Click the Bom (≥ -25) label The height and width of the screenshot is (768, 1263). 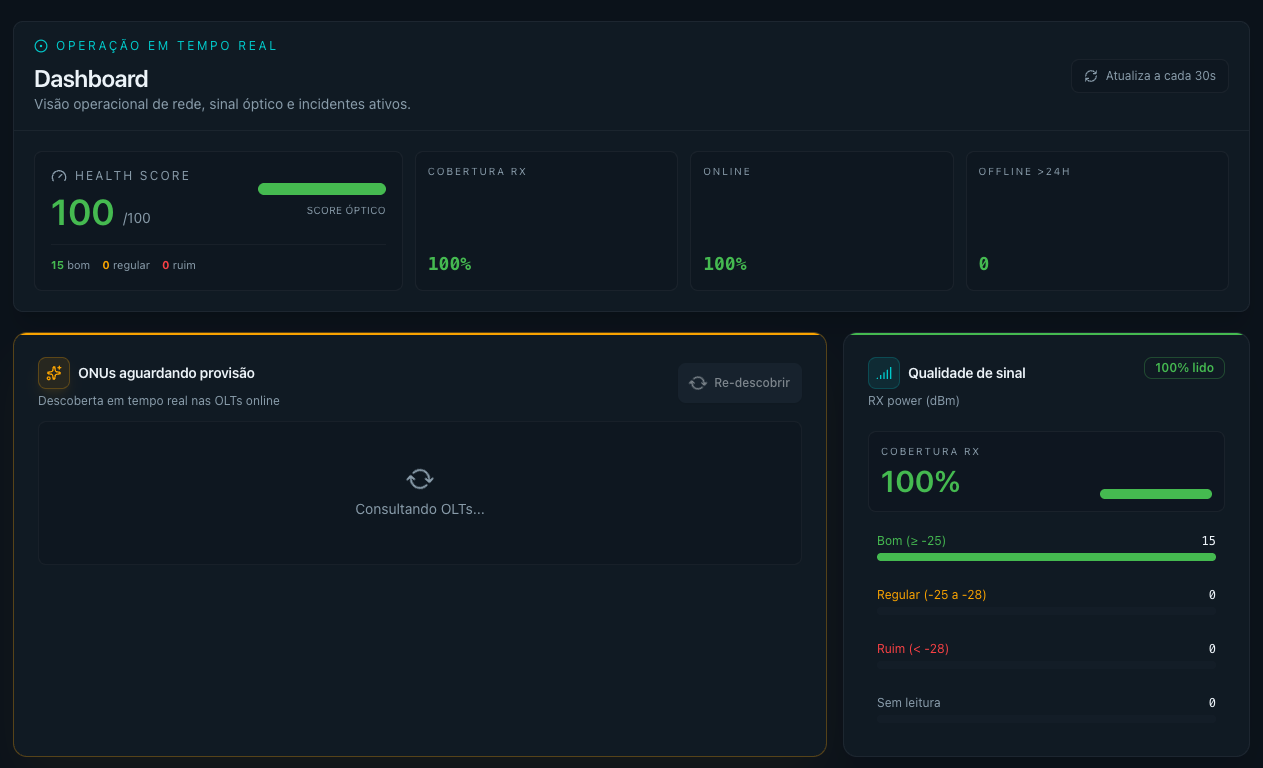pos(911,541)
